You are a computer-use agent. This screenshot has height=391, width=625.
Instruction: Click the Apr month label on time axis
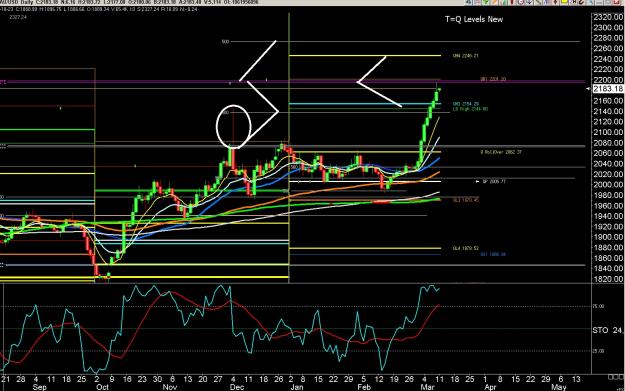click(490, 387)
